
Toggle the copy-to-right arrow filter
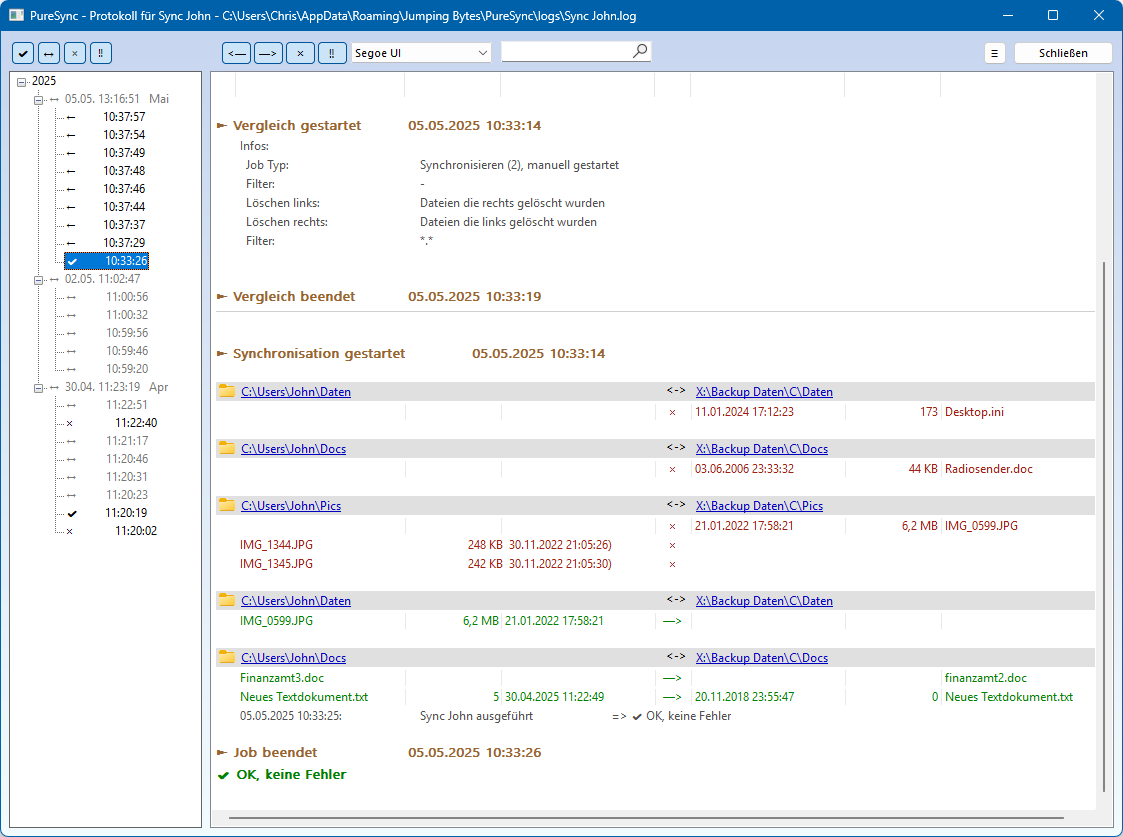(268, 52)
